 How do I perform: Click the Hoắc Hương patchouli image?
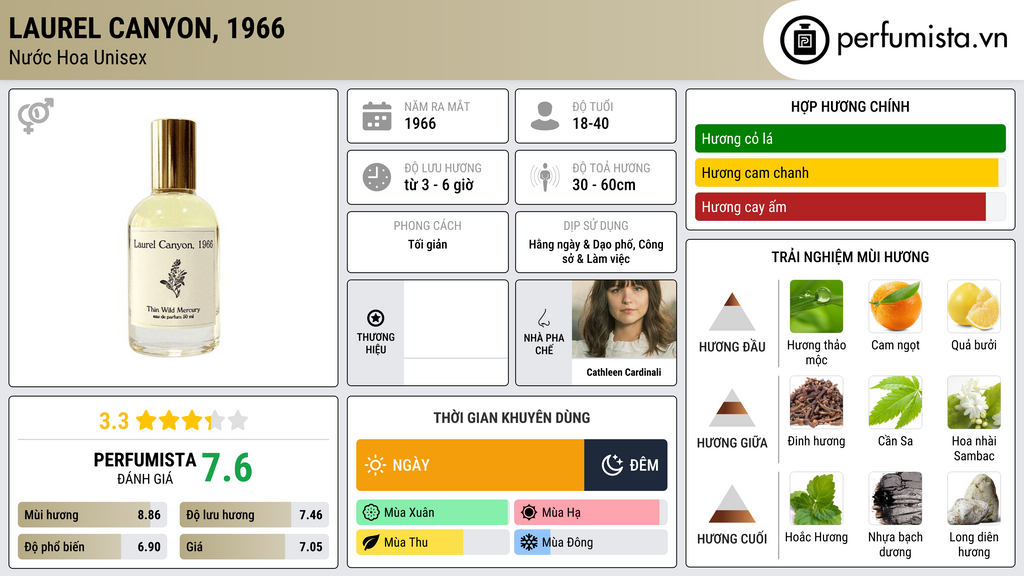[x=816, y=499]
